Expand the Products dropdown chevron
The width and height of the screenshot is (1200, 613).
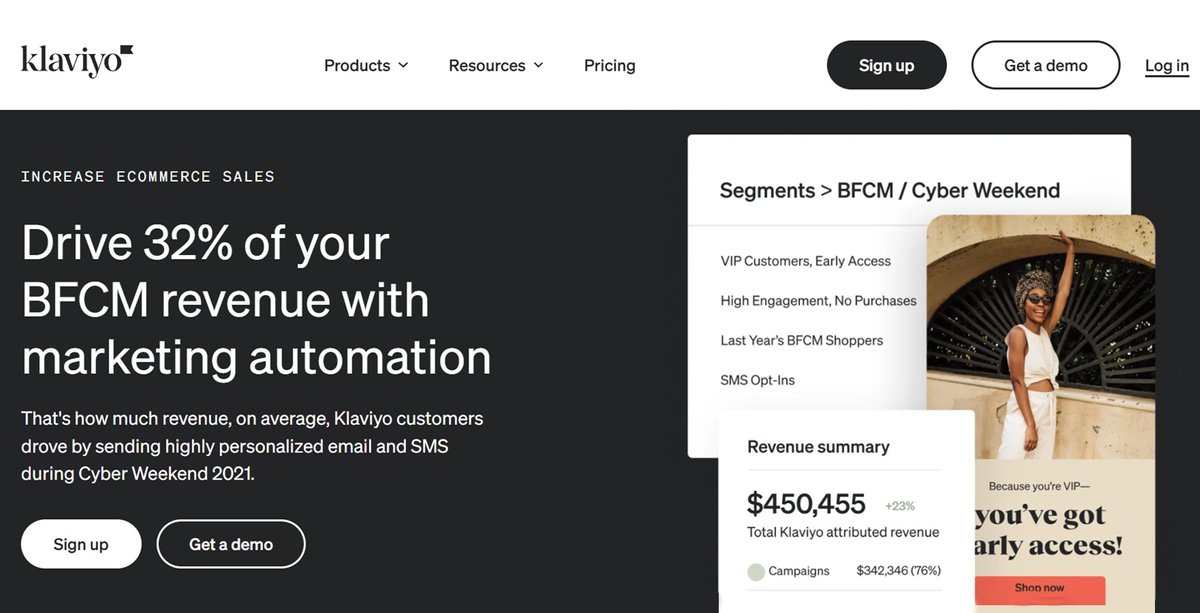(x=403, y=66)
